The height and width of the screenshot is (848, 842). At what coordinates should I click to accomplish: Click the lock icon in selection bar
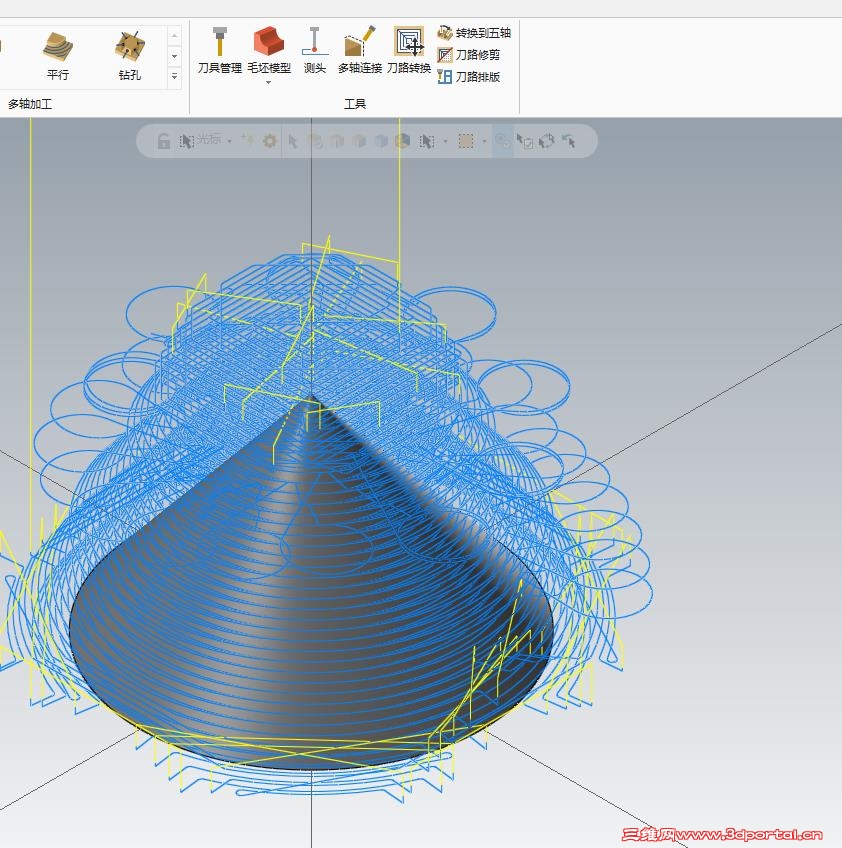coord(163,141)
